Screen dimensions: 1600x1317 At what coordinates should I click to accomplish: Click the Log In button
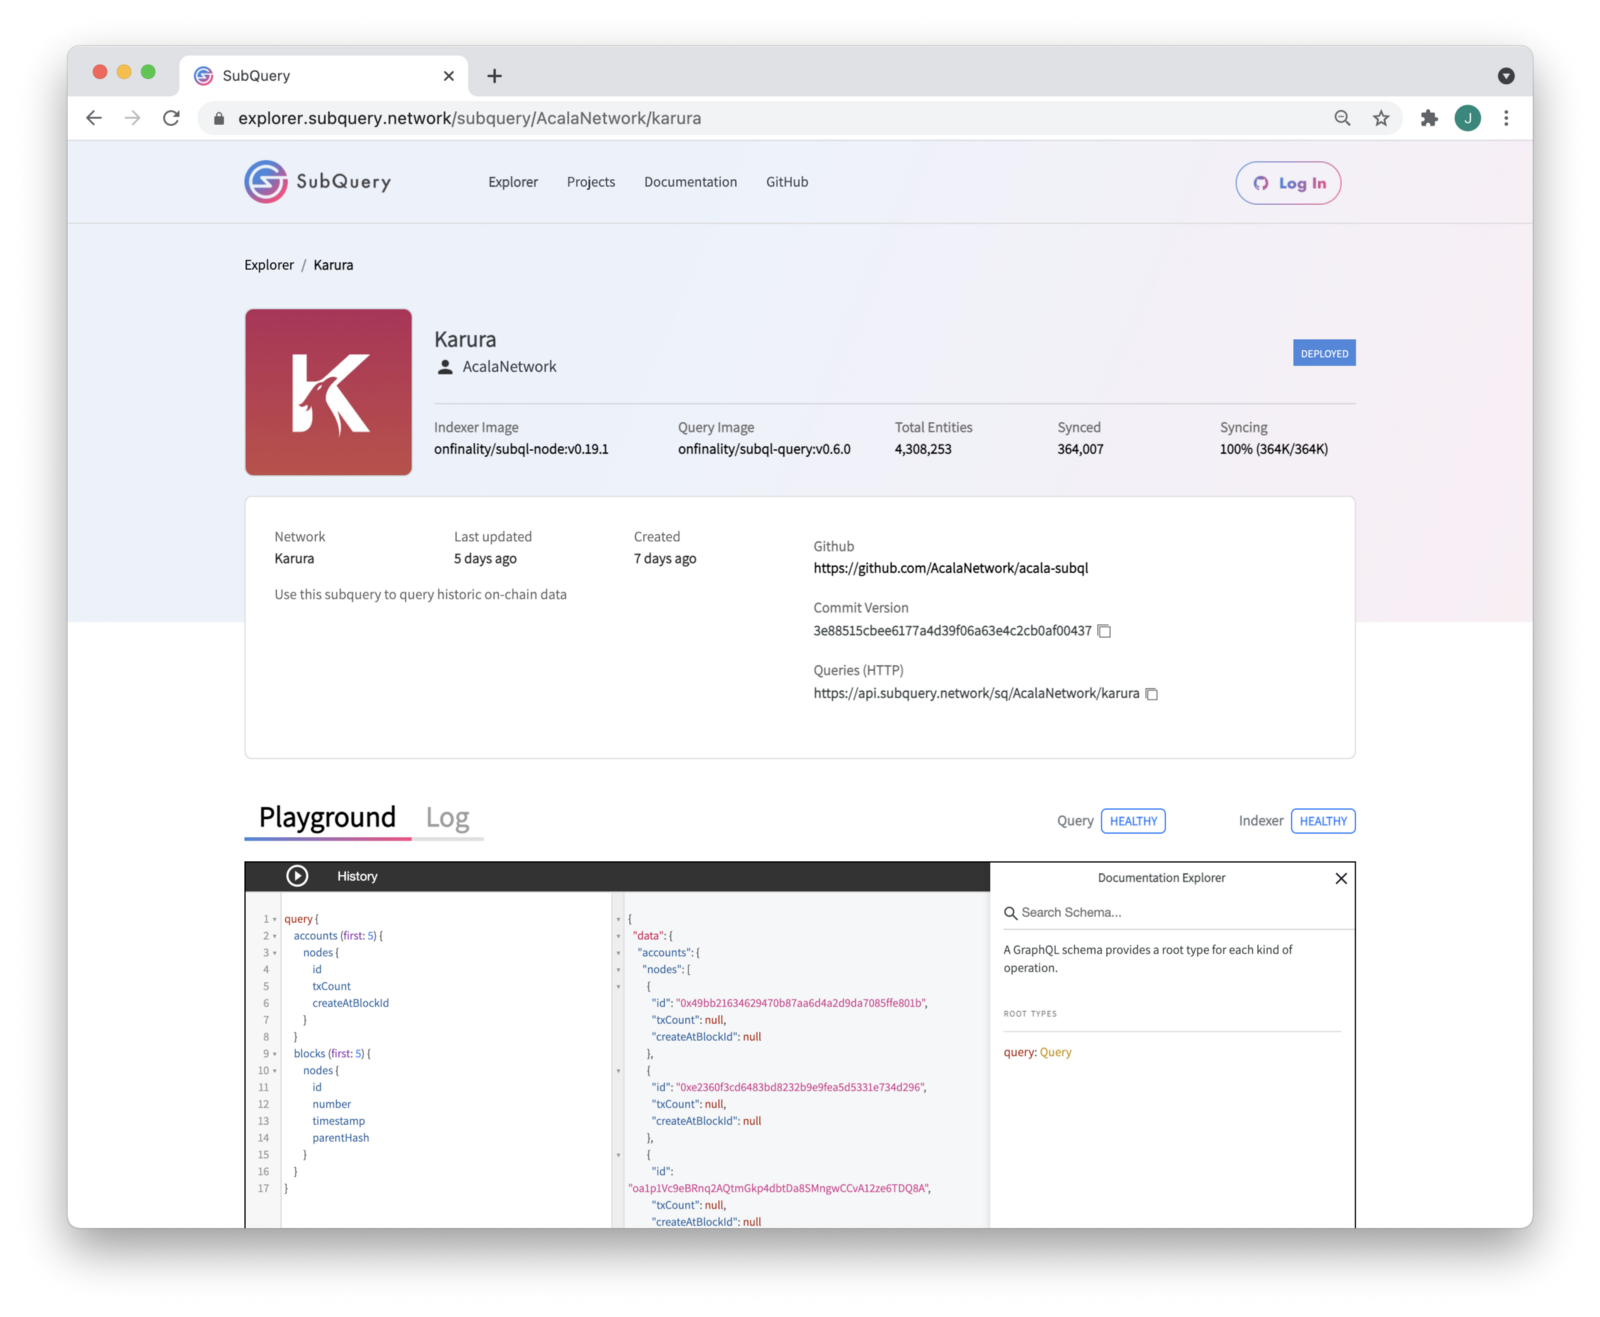[1288, 183]
